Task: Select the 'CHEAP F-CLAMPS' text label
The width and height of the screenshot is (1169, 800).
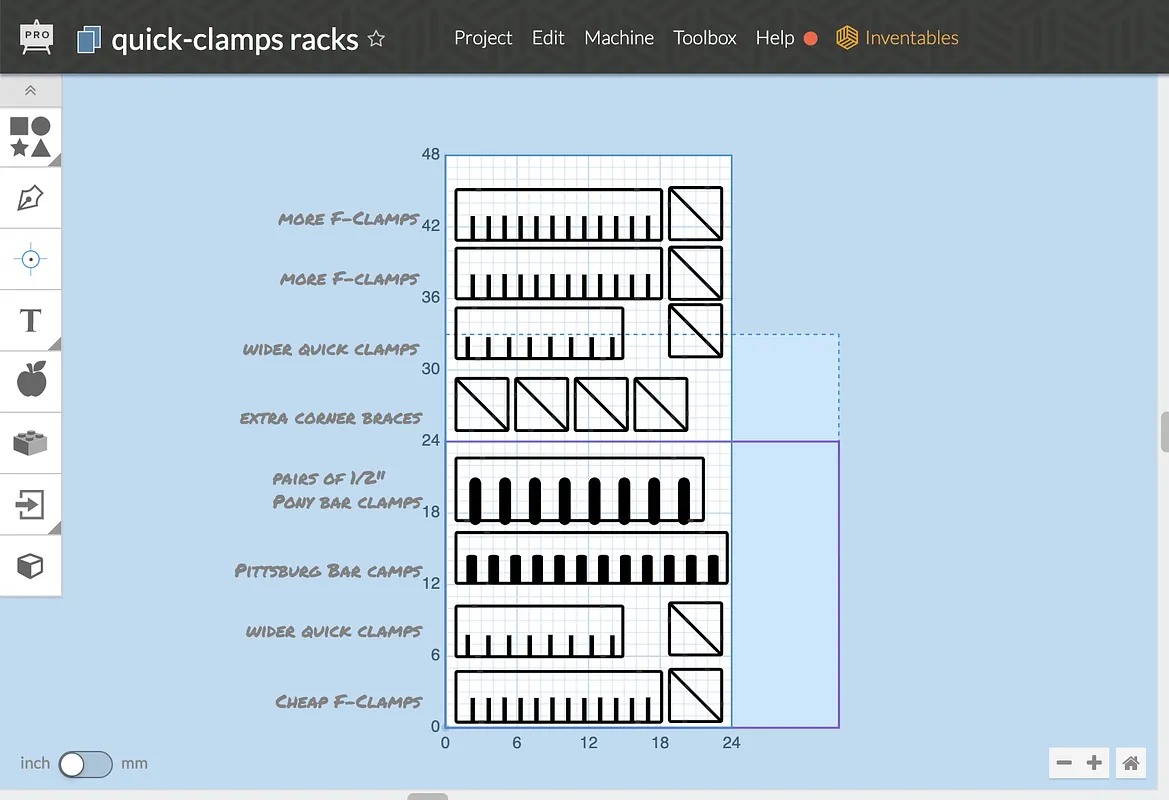Action: pos(348,702)
